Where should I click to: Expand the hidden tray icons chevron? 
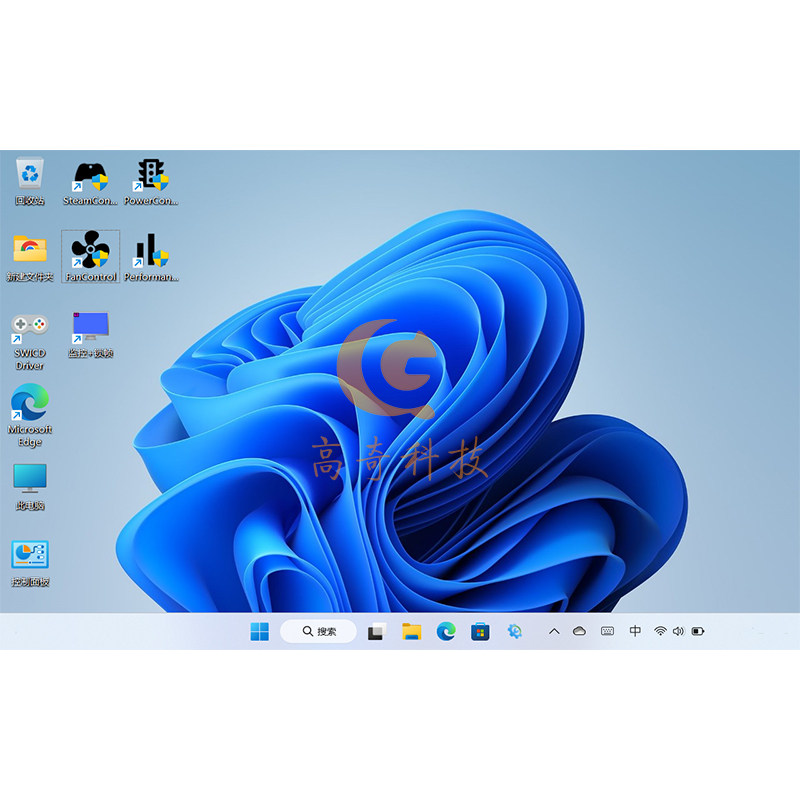[554, 632]
